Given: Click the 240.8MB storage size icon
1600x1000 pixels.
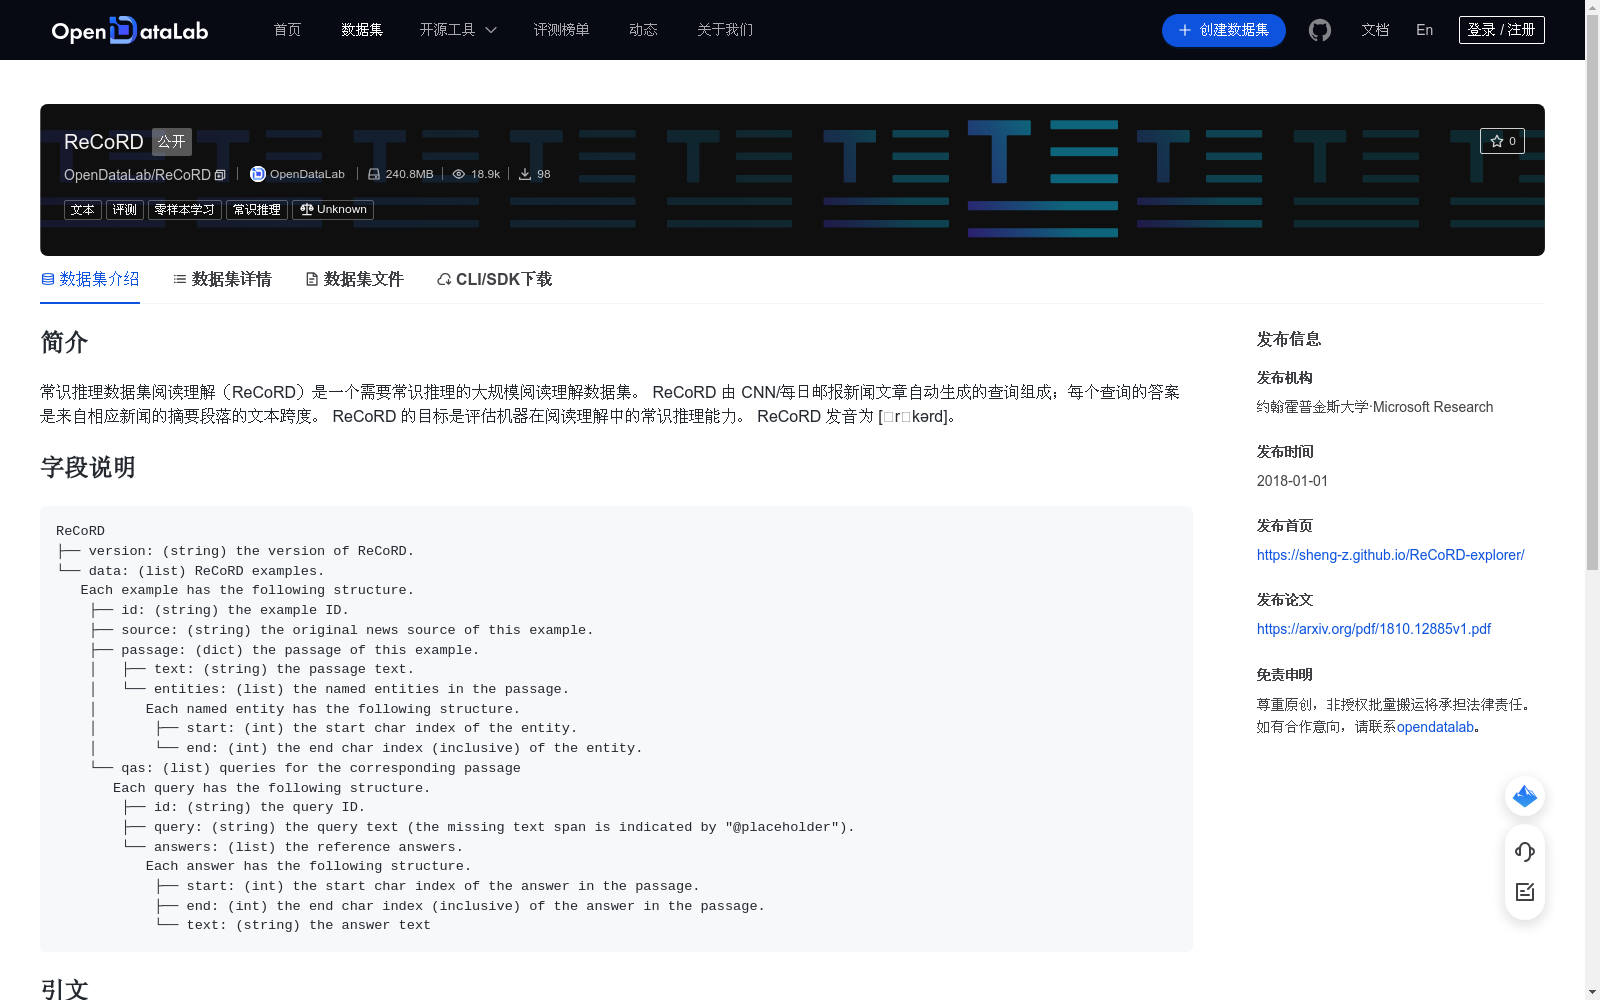Looking at the screenshot, I should 374,174.
